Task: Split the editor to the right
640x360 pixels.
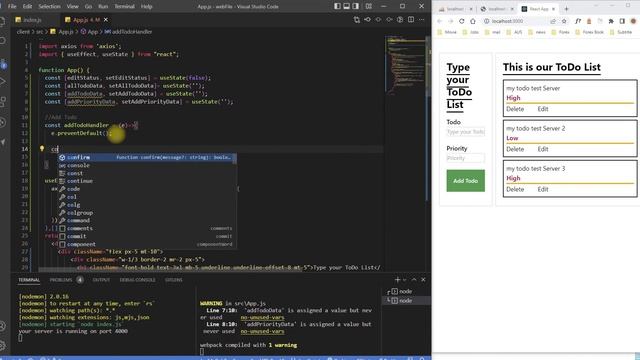Action: 411,20
